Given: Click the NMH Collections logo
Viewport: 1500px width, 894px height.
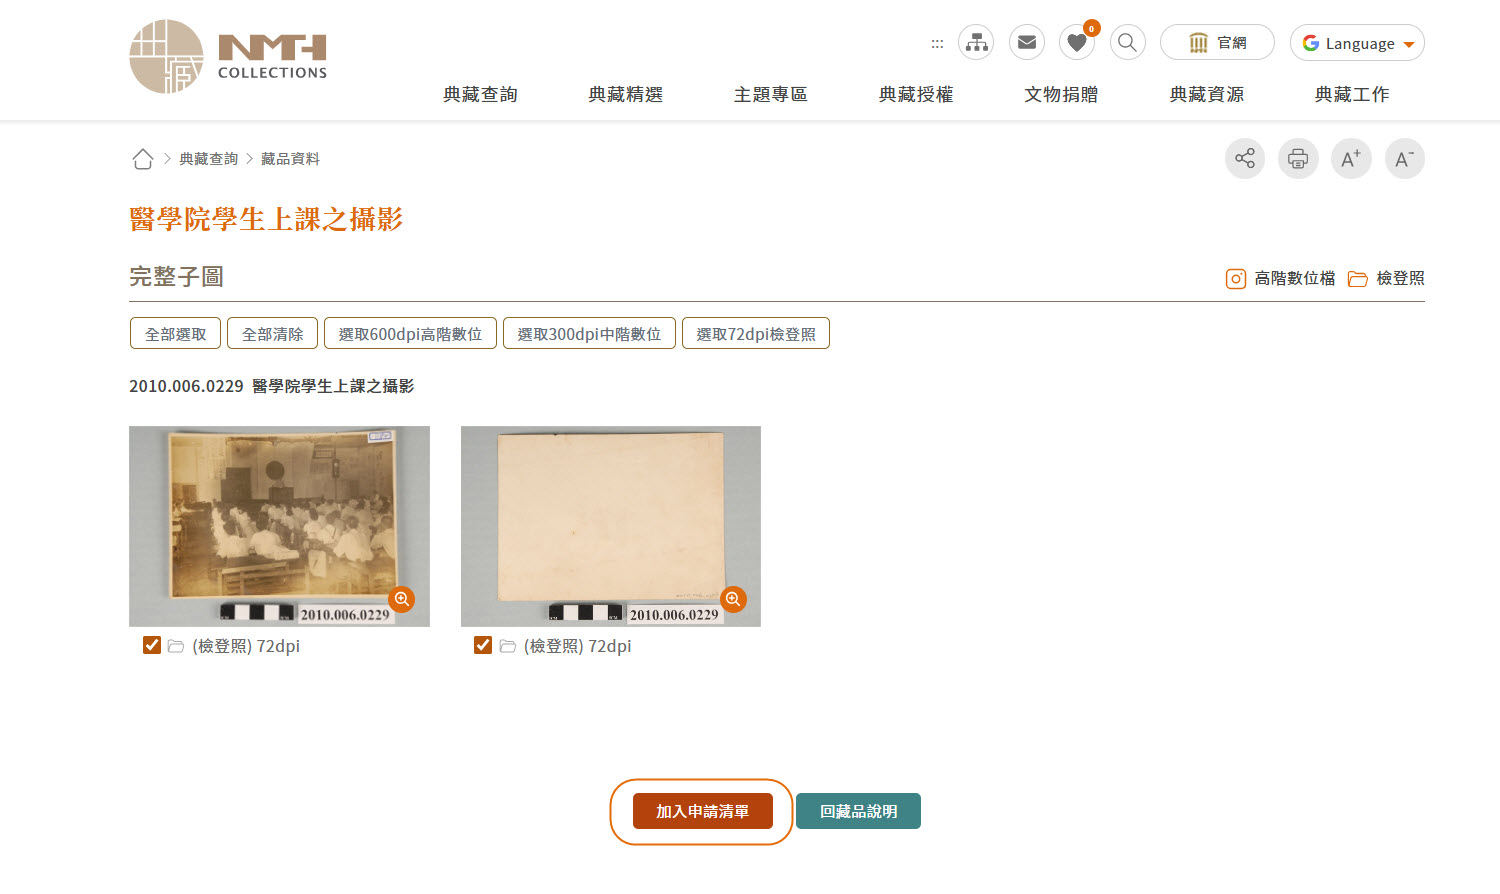Looking at the screenshot, I should (228, 57).
